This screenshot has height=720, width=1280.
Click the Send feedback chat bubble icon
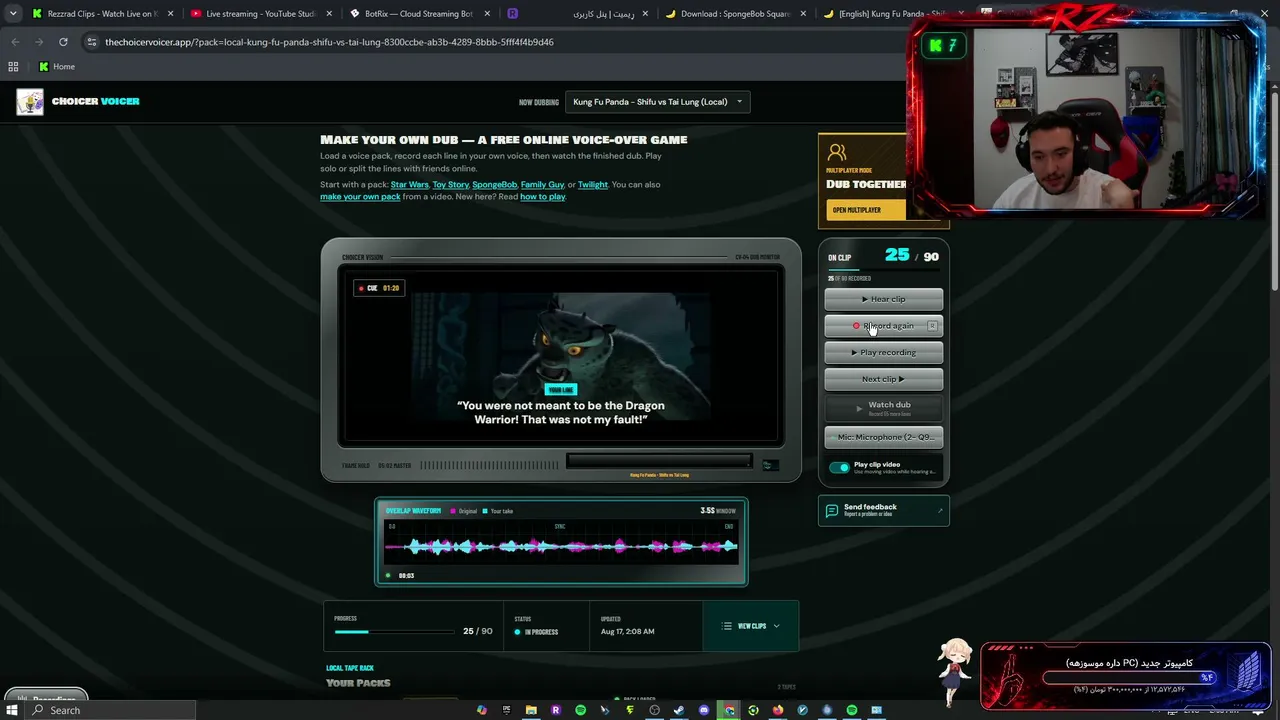click(x=831, y=511)
